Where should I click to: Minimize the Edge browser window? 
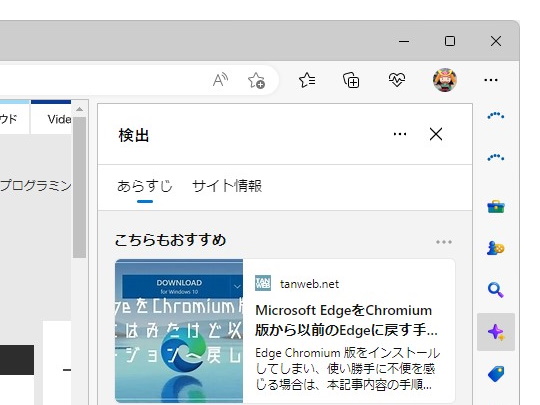[x=404, y=41]
